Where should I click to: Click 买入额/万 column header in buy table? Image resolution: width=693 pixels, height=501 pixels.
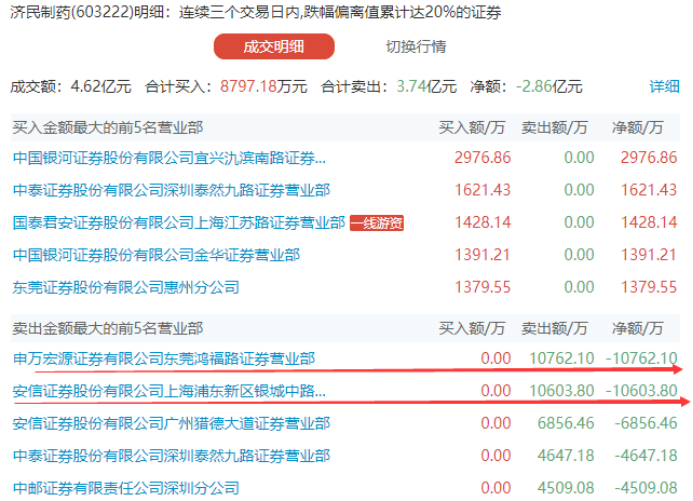[x=472, y=128]
